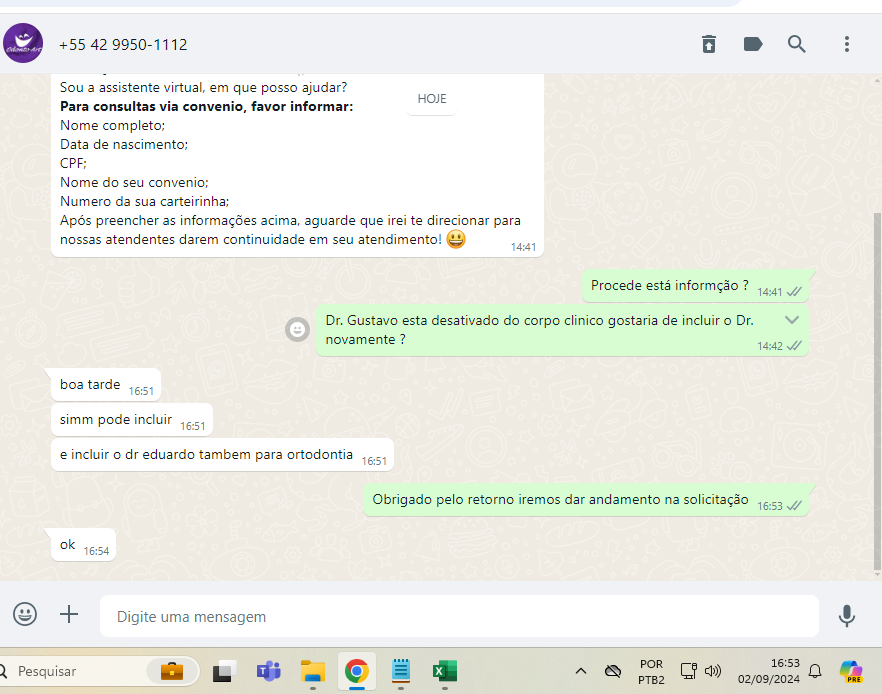882x694 pixels.
Task: Select the 'Procede está informção ?' message
Action: (x=695, y=286)
